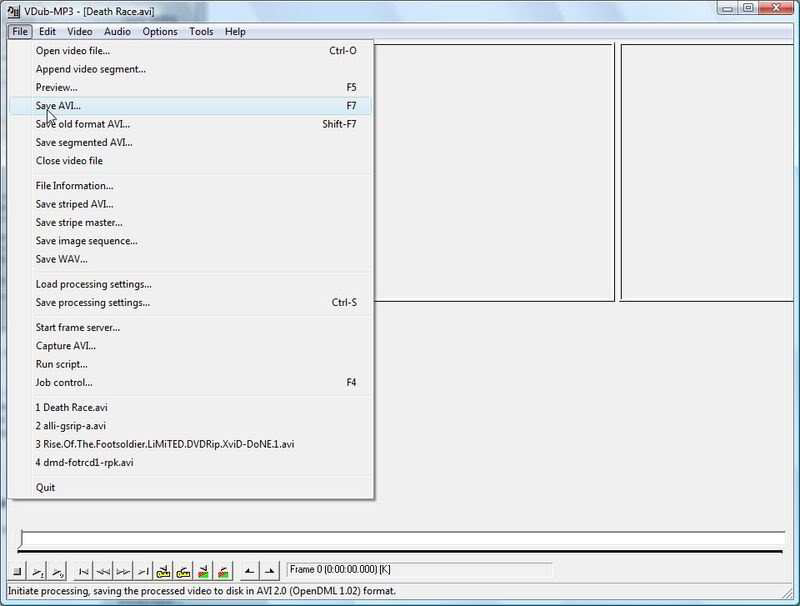Mark selection end point

tap(269, 571)
